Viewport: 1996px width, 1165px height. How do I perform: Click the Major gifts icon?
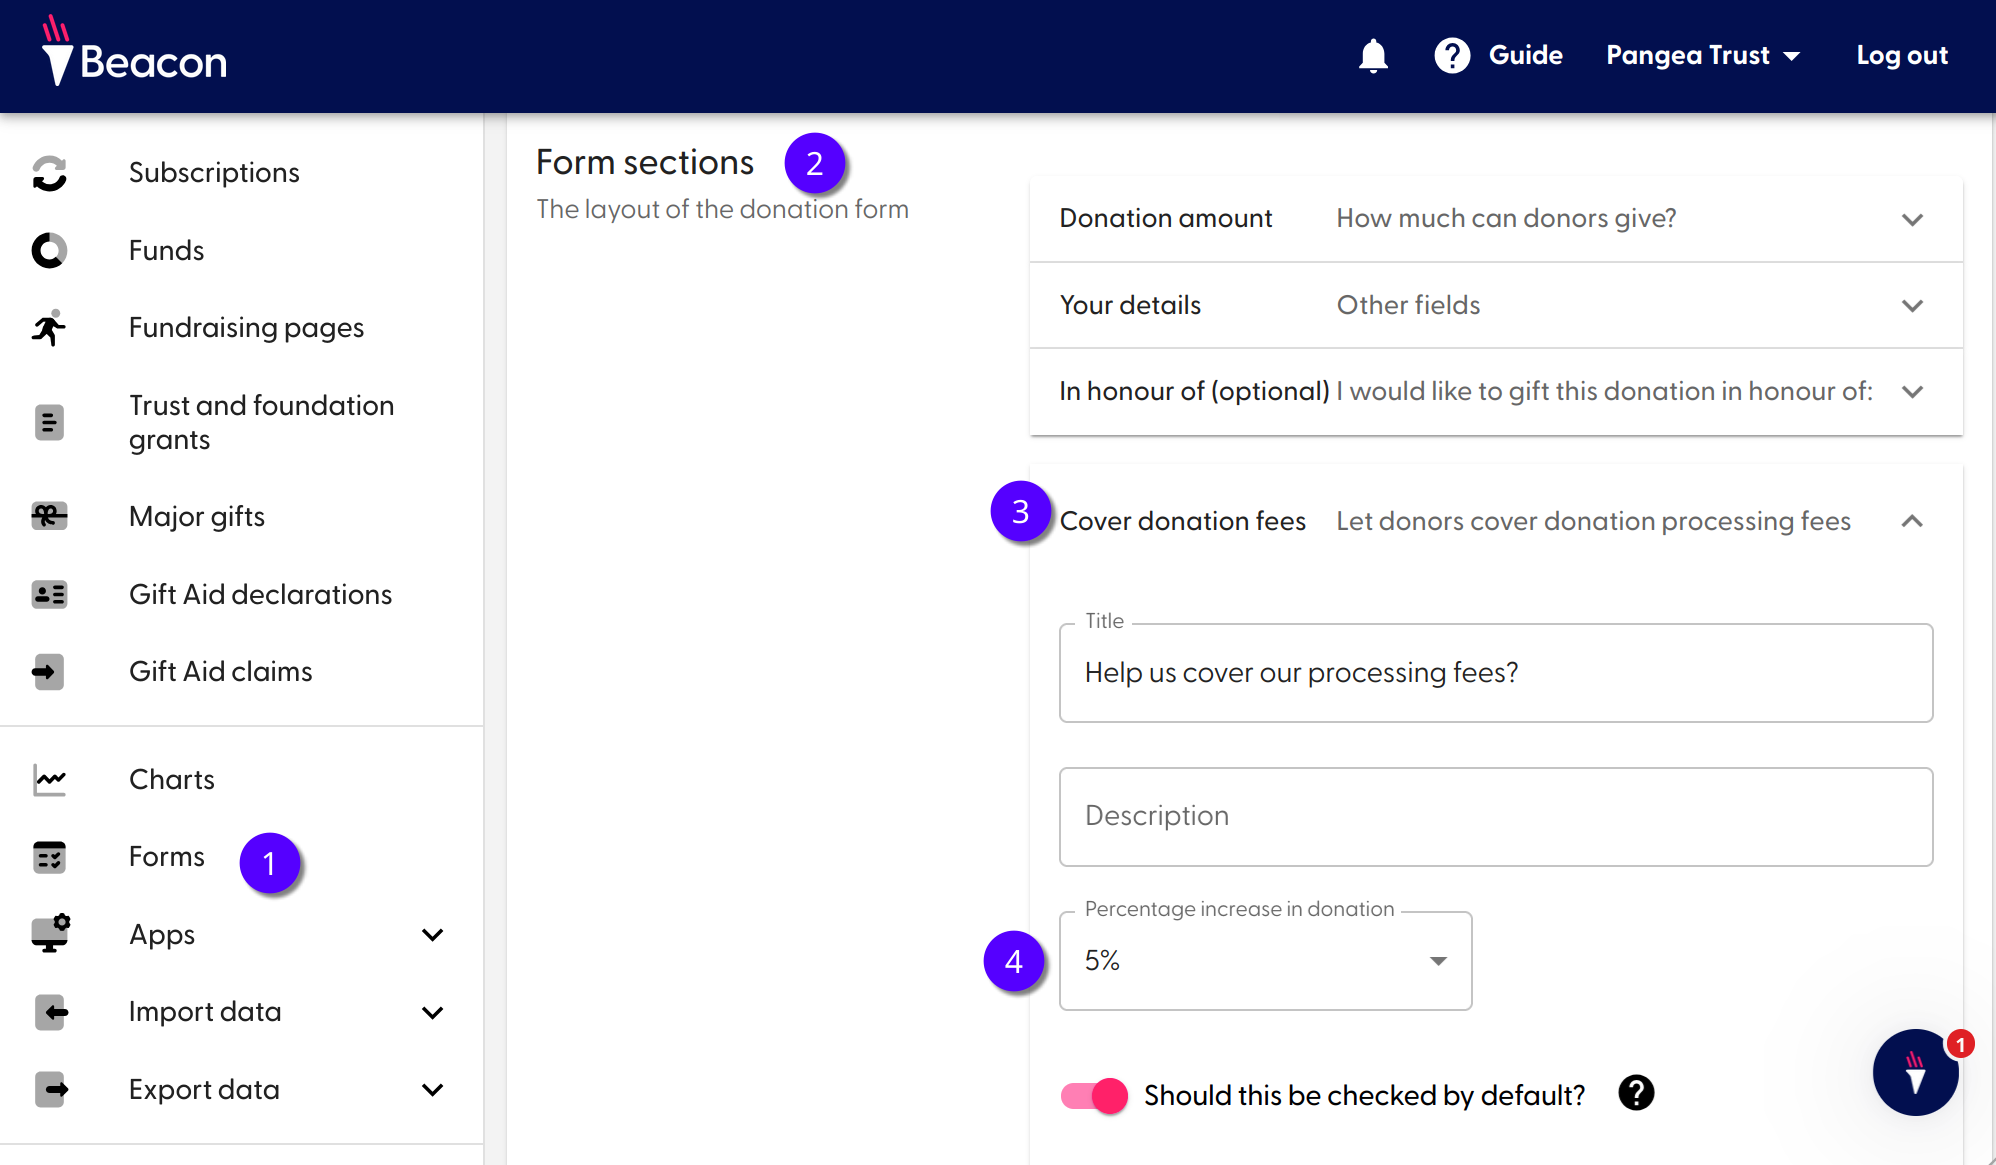coord(49,516)
